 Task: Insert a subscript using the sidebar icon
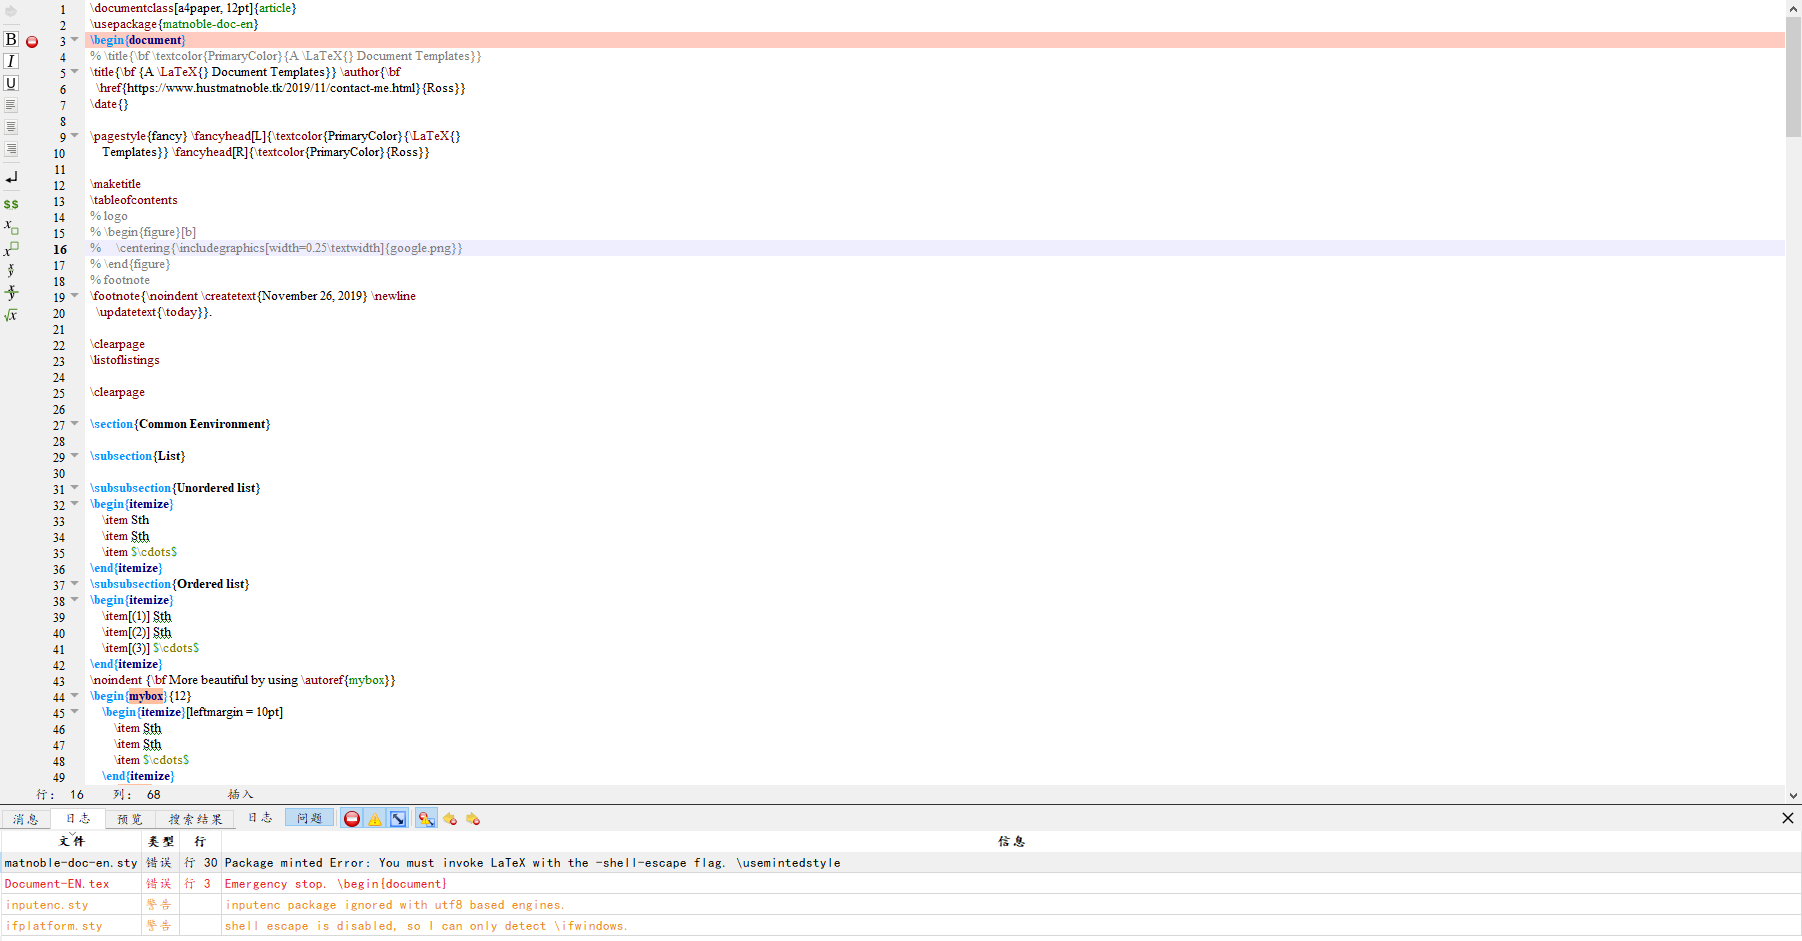click(x=10, y=226)
